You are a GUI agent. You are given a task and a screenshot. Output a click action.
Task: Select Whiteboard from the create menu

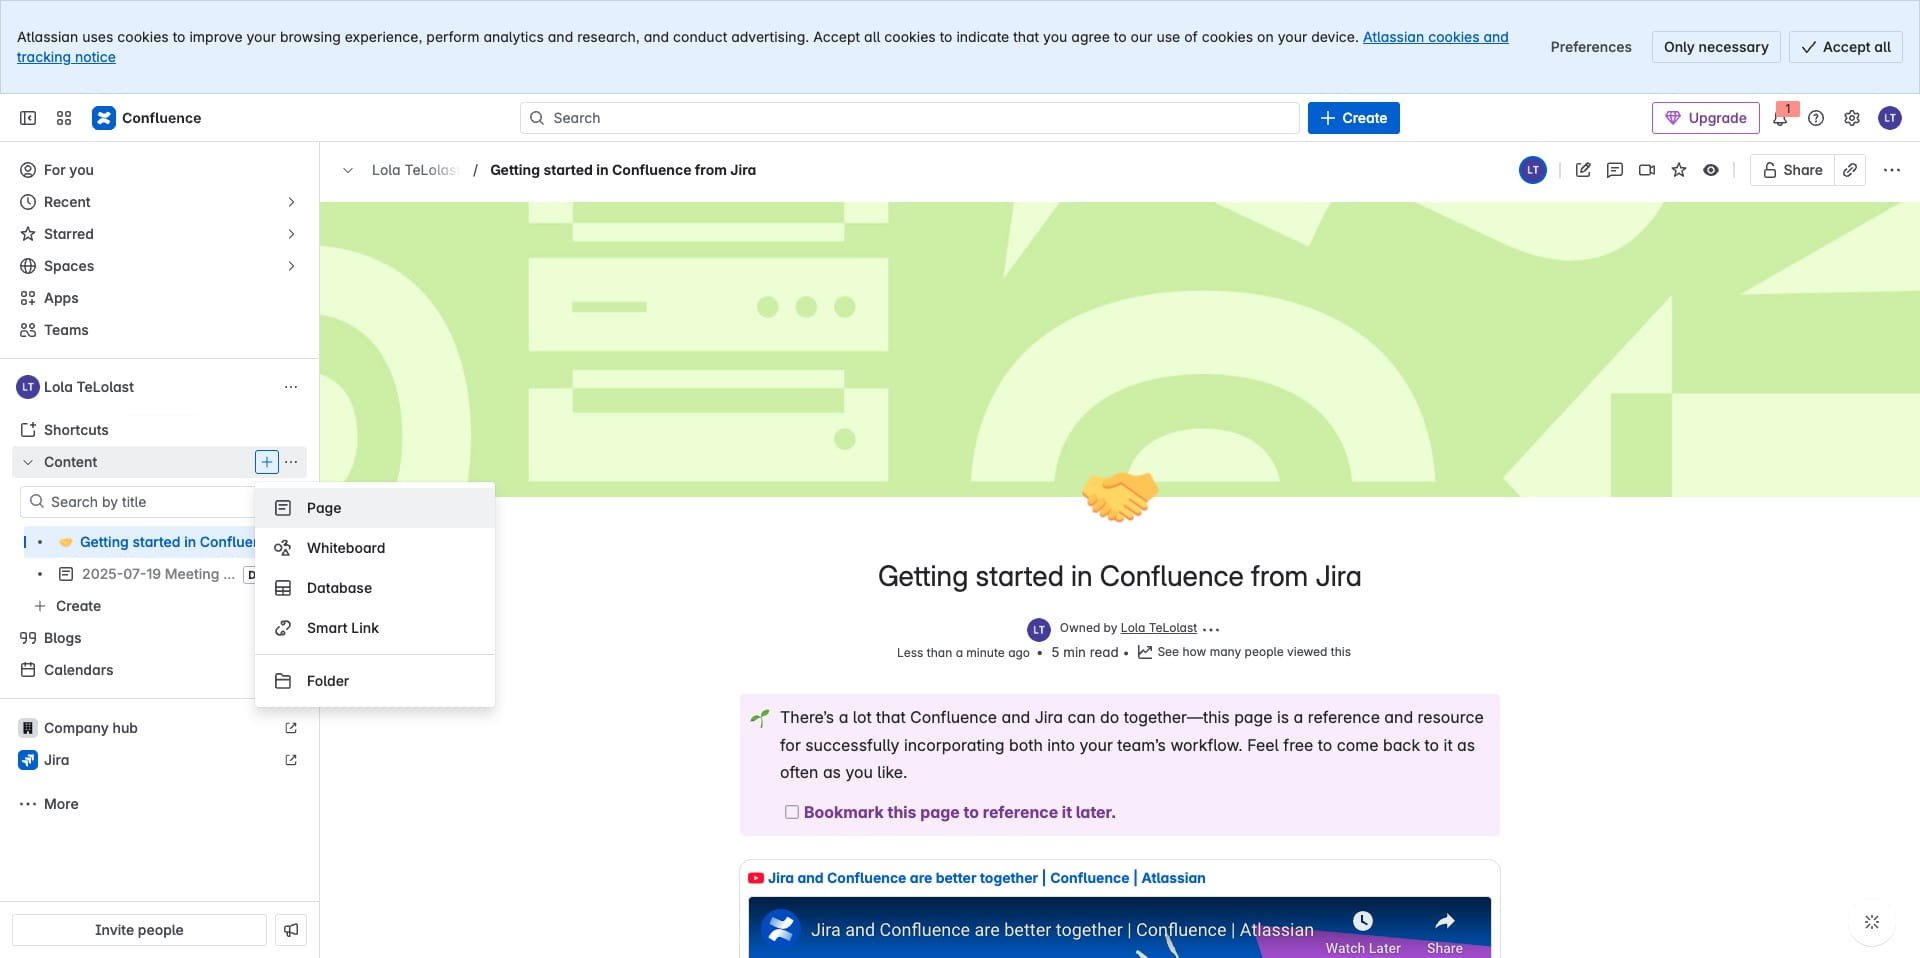click(375, 548)
